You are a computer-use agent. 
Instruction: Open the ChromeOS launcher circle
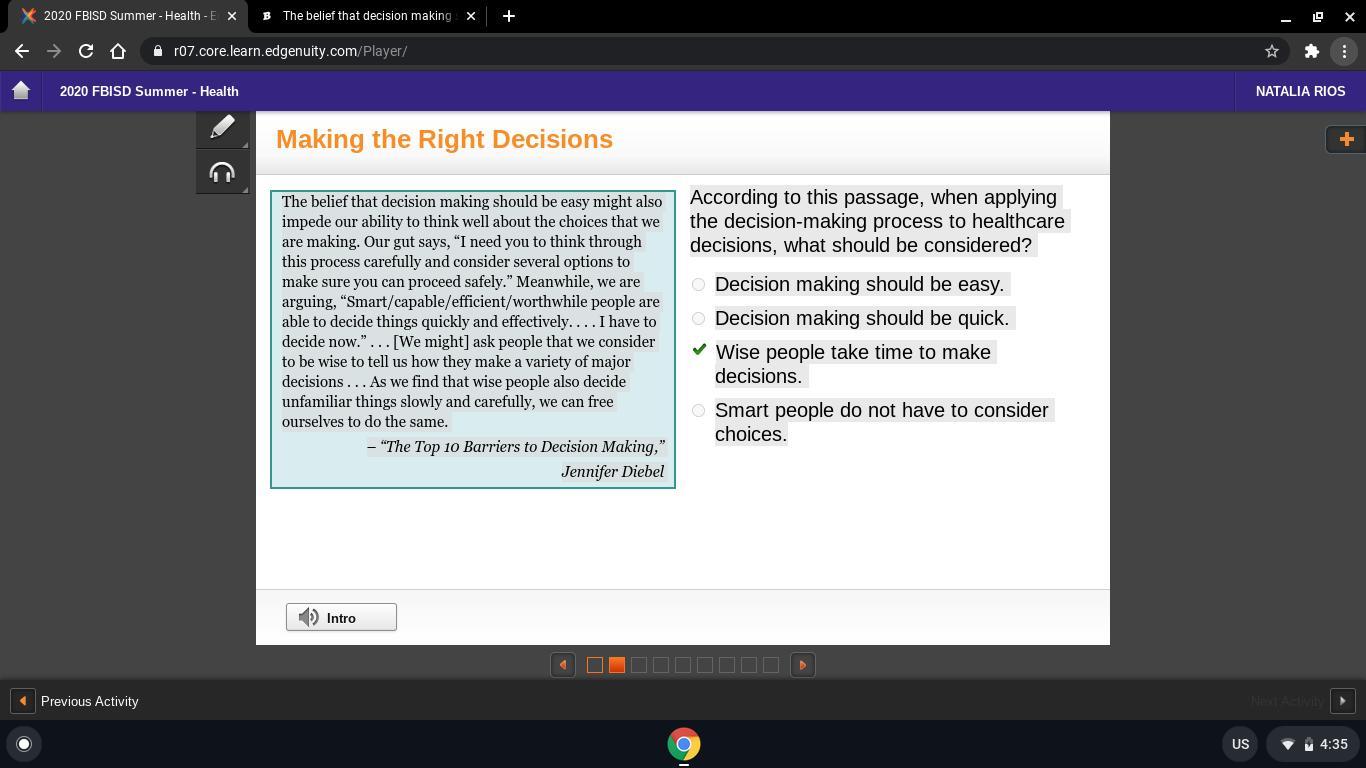tap(24, 744)
